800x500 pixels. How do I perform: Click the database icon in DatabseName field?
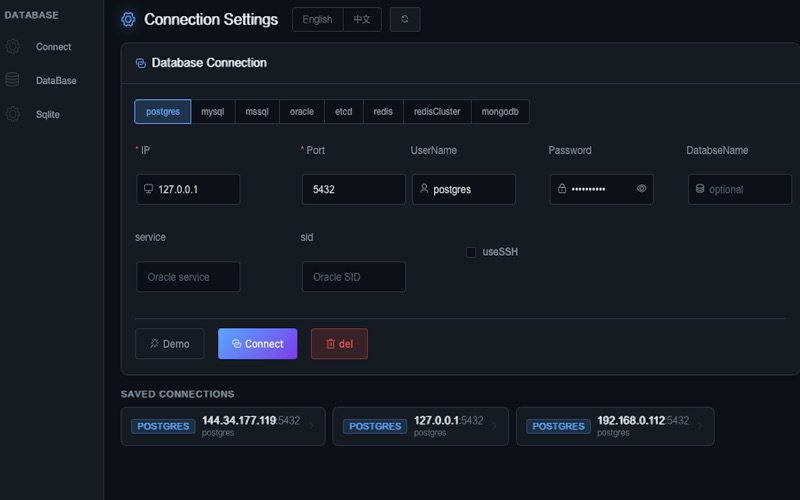[x=700, y=188]
